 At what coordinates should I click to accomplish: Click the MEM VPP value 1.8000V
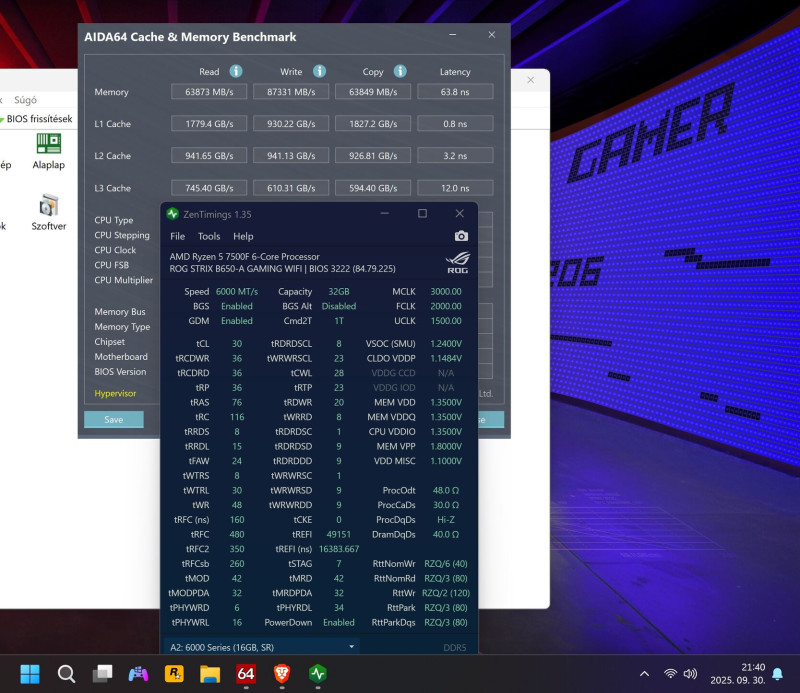coord(446,446)
